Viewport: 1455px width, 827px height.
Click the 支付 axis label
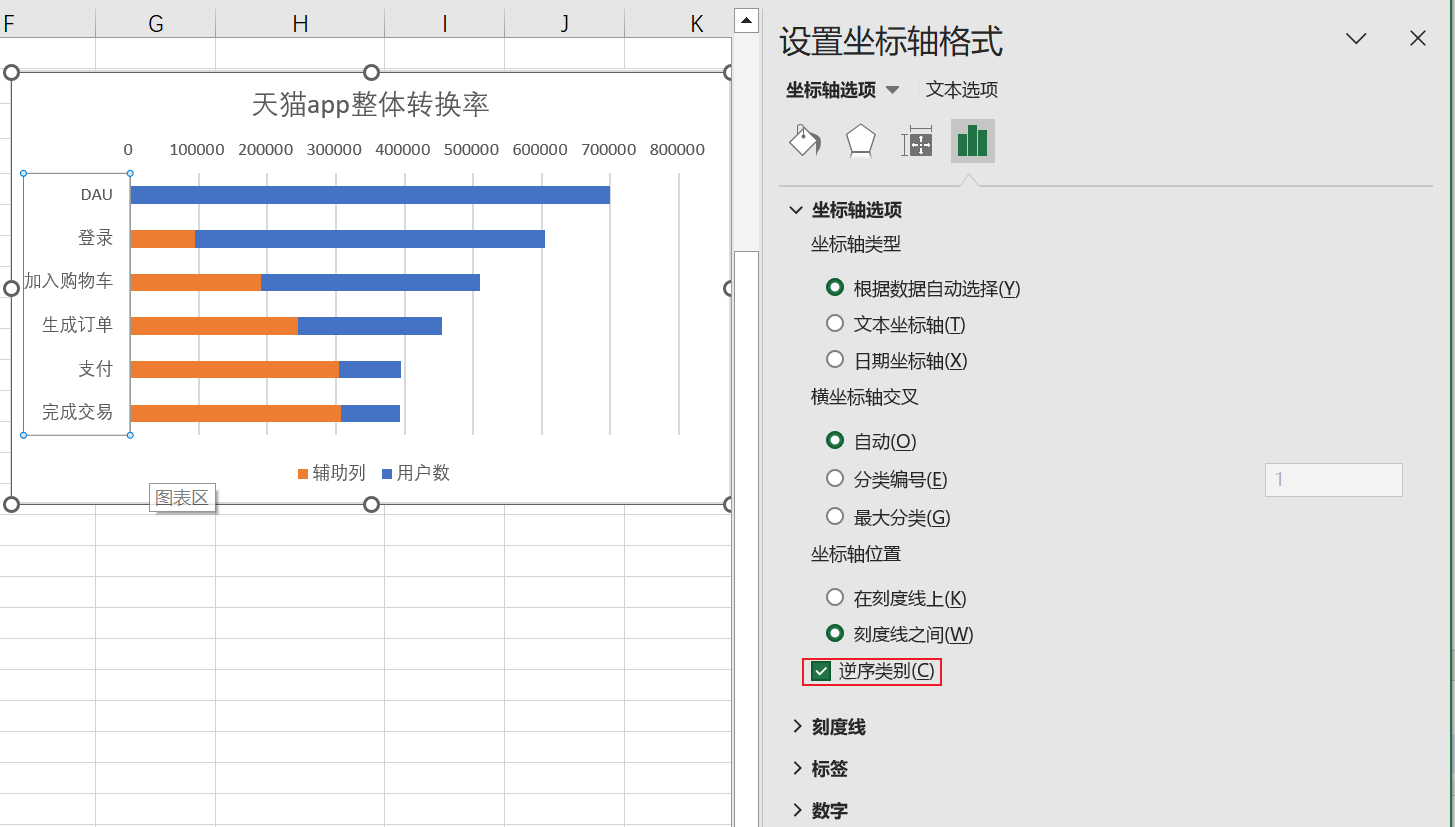[95, 369]
